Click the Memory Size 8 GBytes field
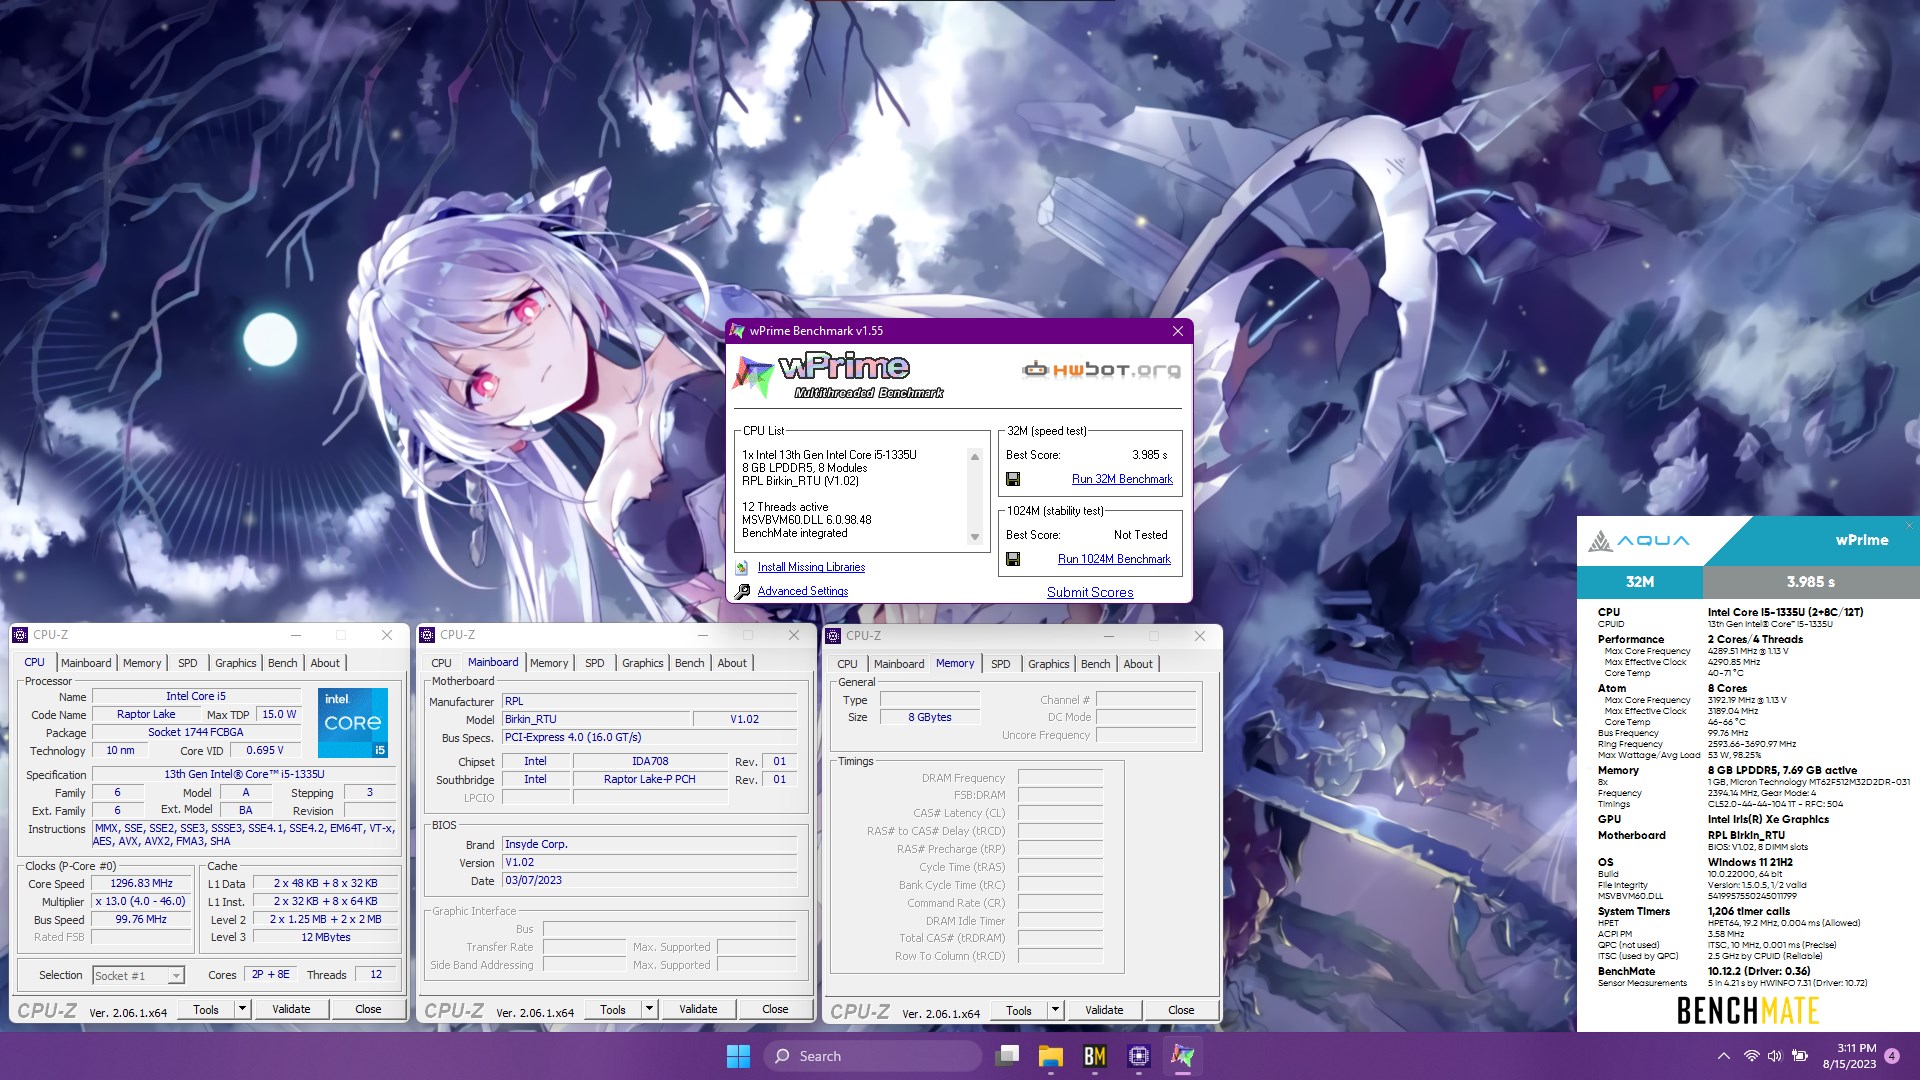The width and height of the screenshot is (1920, 1080). click(x=930, y=717)
